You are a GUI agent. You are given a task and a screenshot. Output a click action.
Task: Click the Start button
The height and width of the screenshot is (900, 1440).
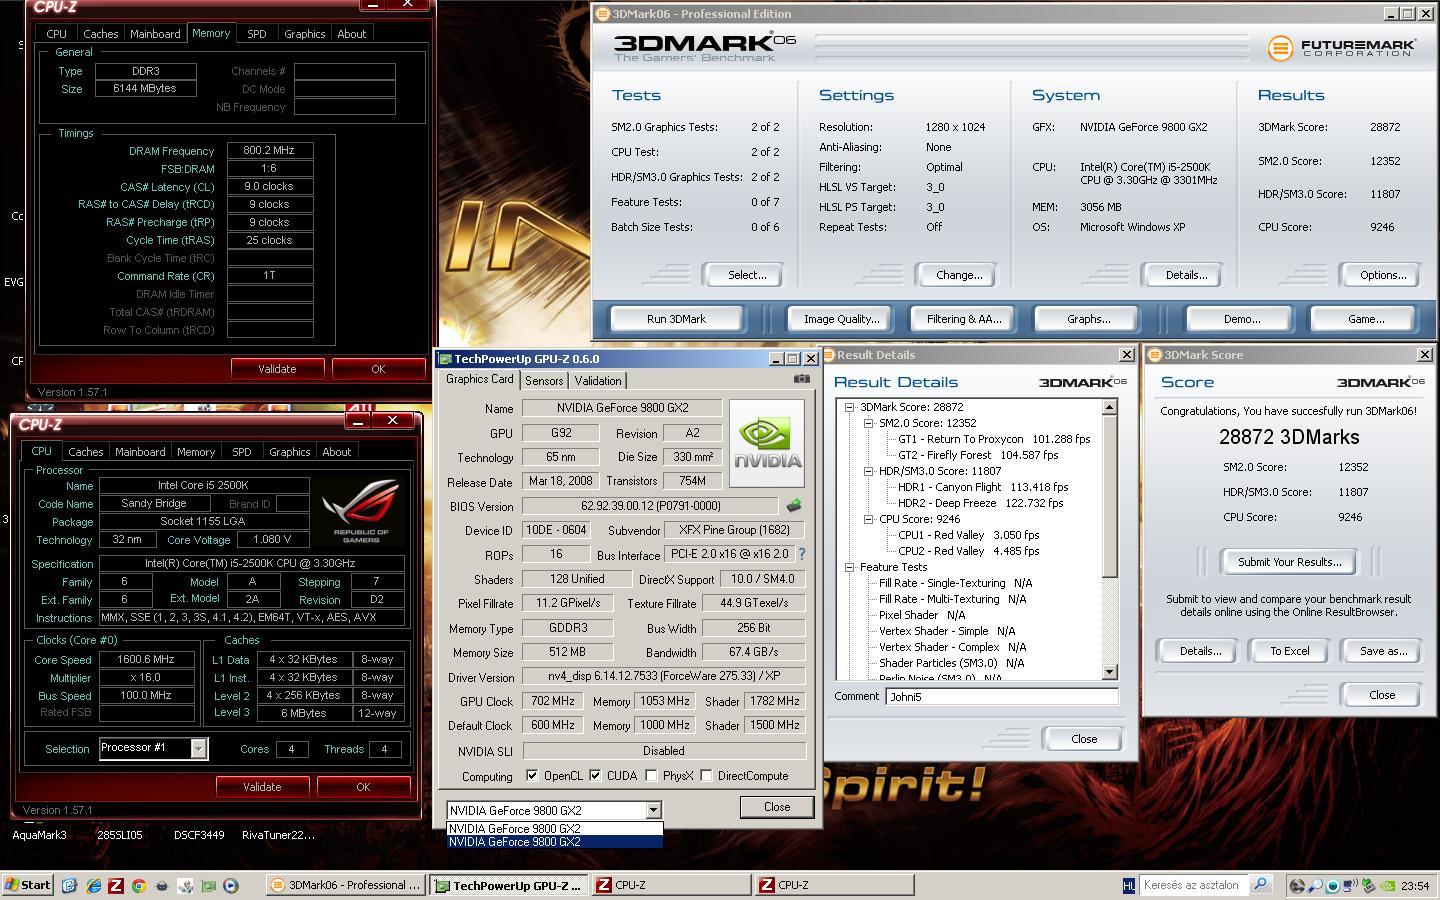pos(28,885)
